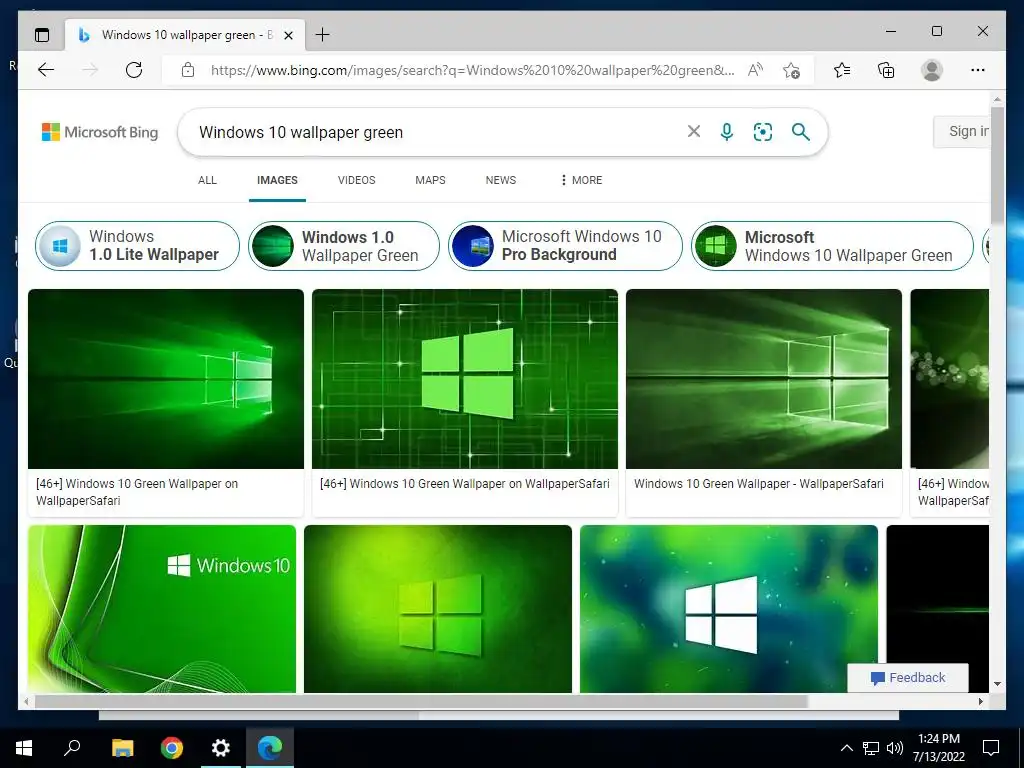Click the Sign in button

pos(961,131)
